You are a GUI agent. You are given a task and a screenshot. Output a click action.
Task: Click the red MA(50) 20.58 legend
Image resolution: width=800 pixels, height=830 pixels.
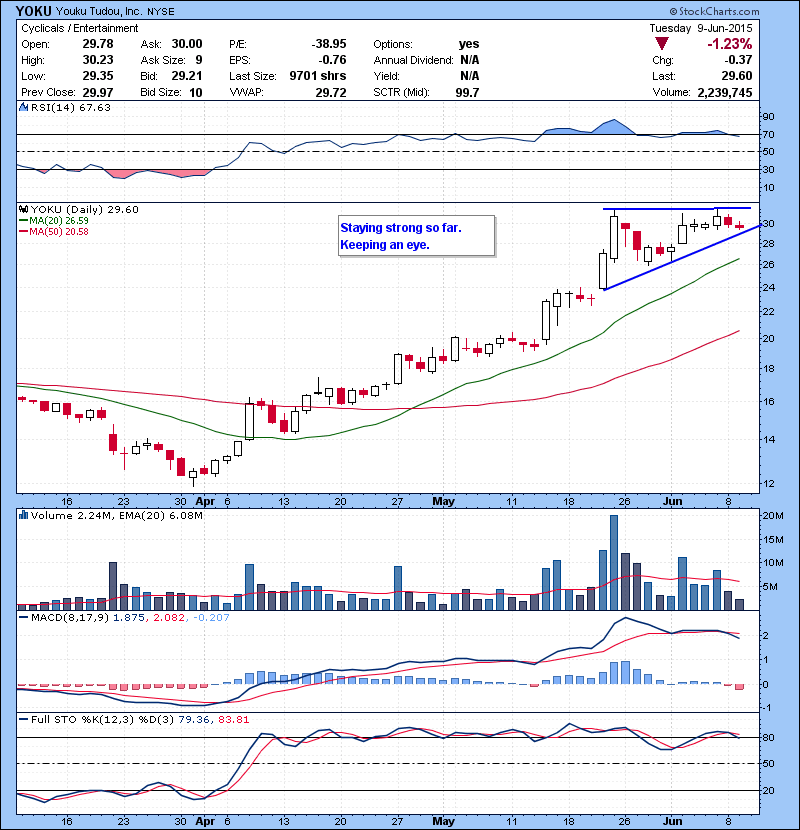(x=54, y=232)
